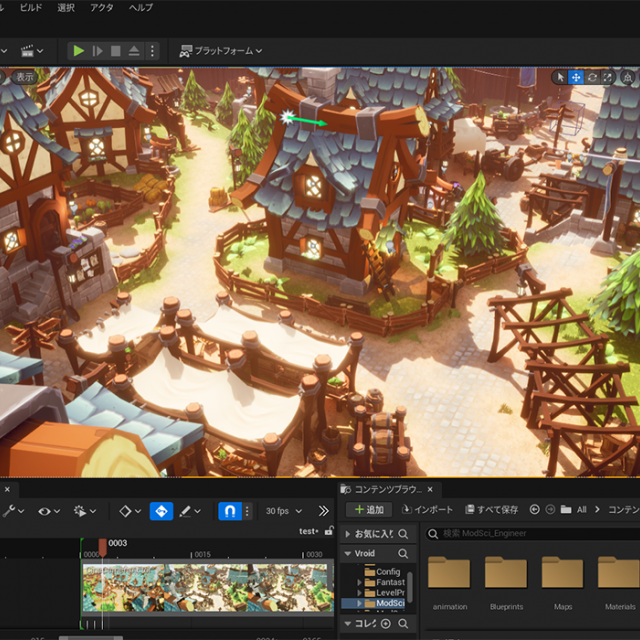Viewport: 640px width, 640px height.
Task: Open the プラットフォーム platforms dropdown
Action: [220, 50]
